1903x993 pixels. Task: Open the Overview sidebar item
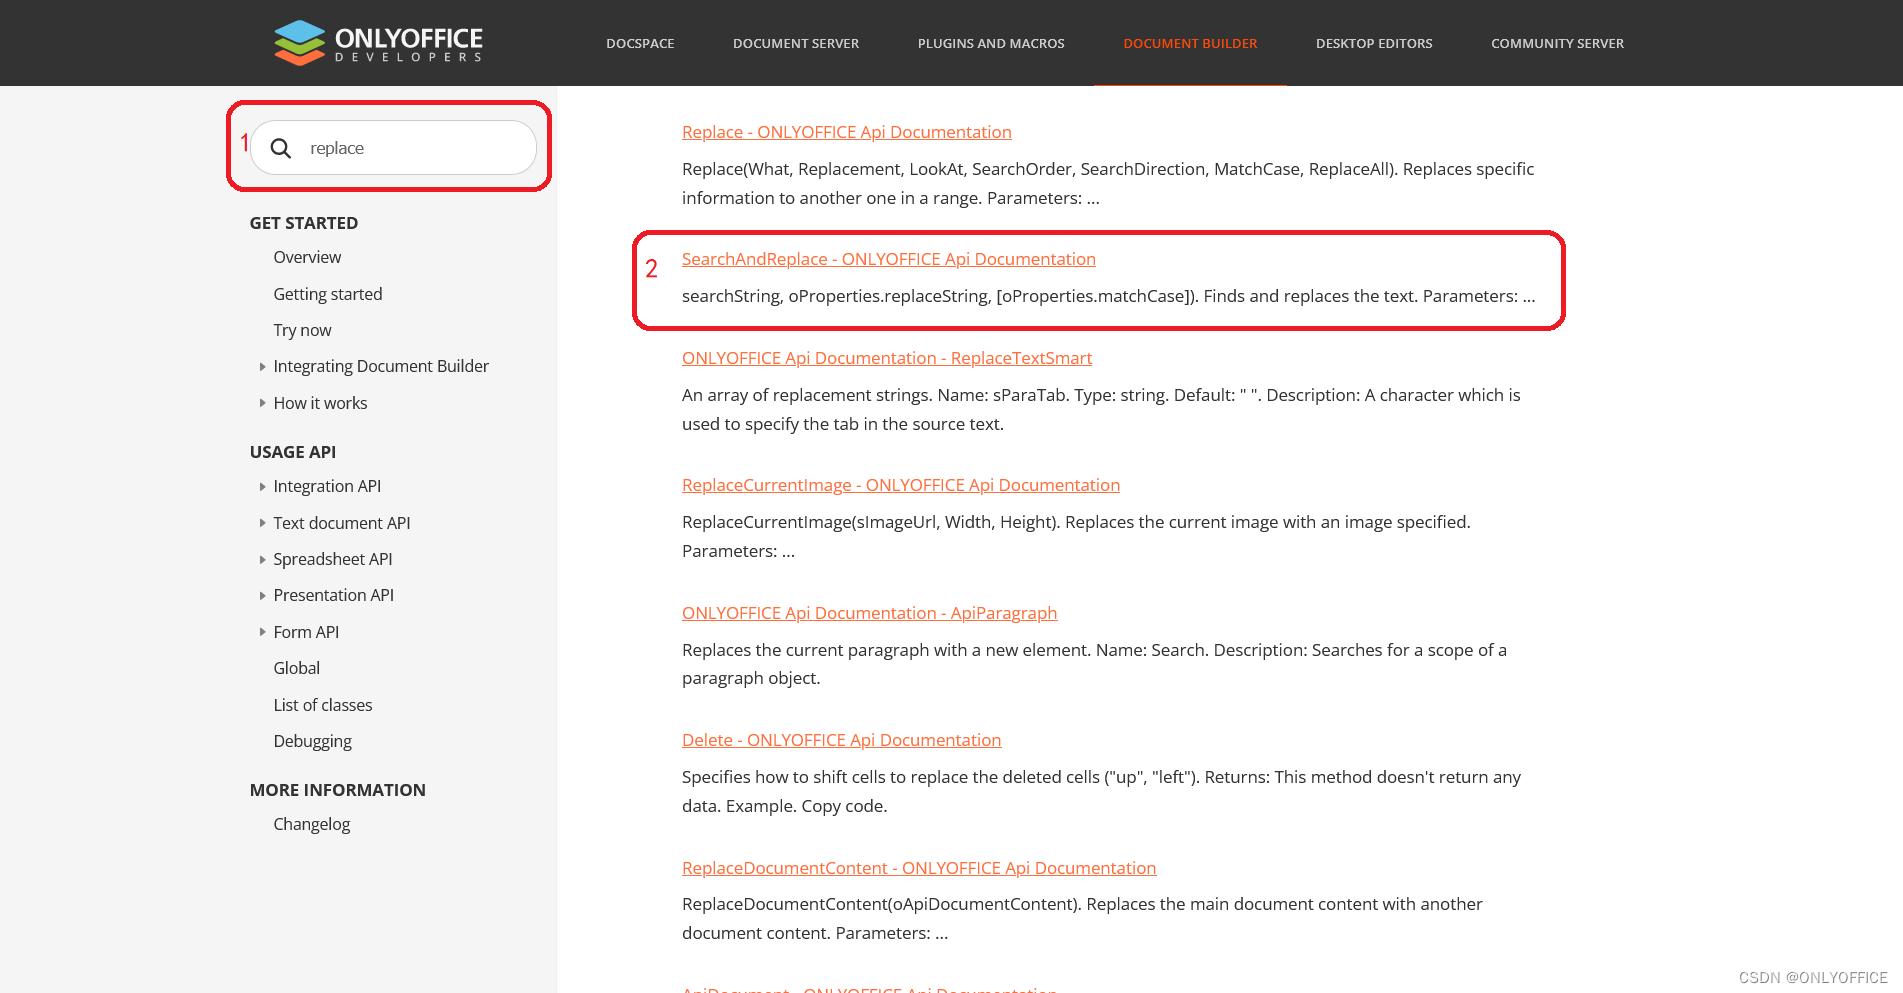tap(307, 257)
